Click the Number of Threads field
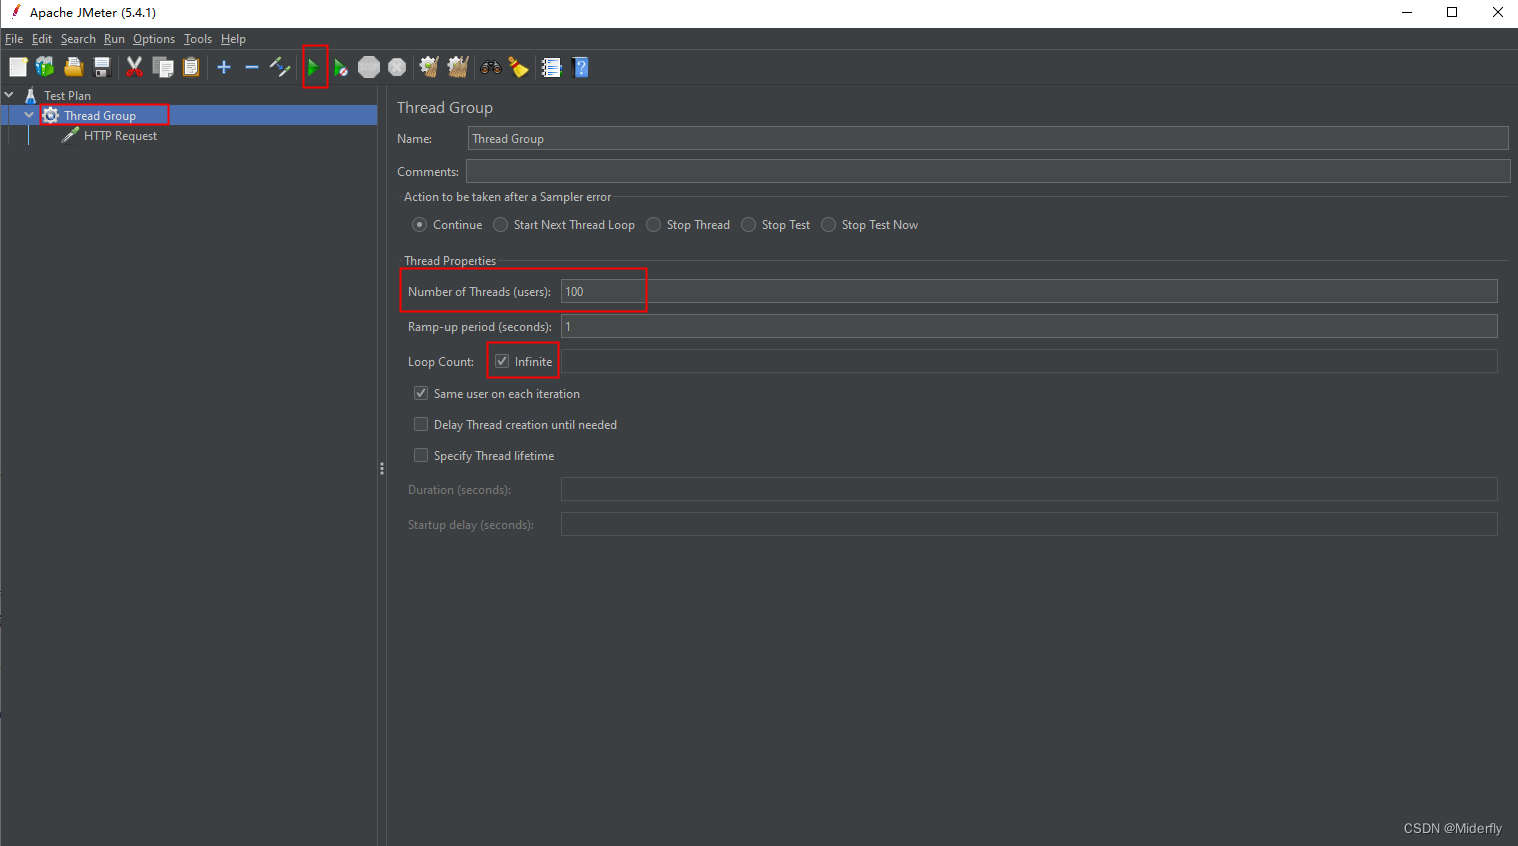 pyautogui.click(x=1029, y=291)
